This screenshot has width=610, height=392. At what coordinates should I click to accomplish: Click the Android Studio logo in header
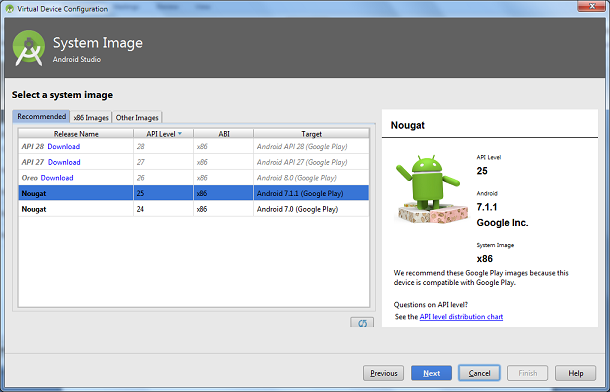[28, 48]
